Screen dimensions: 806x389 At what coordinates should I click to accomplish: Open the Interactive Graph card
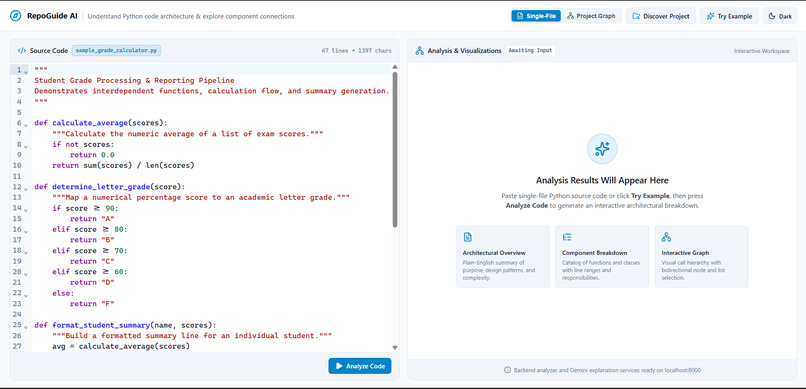pyautogui.click(x=702, y=256)
